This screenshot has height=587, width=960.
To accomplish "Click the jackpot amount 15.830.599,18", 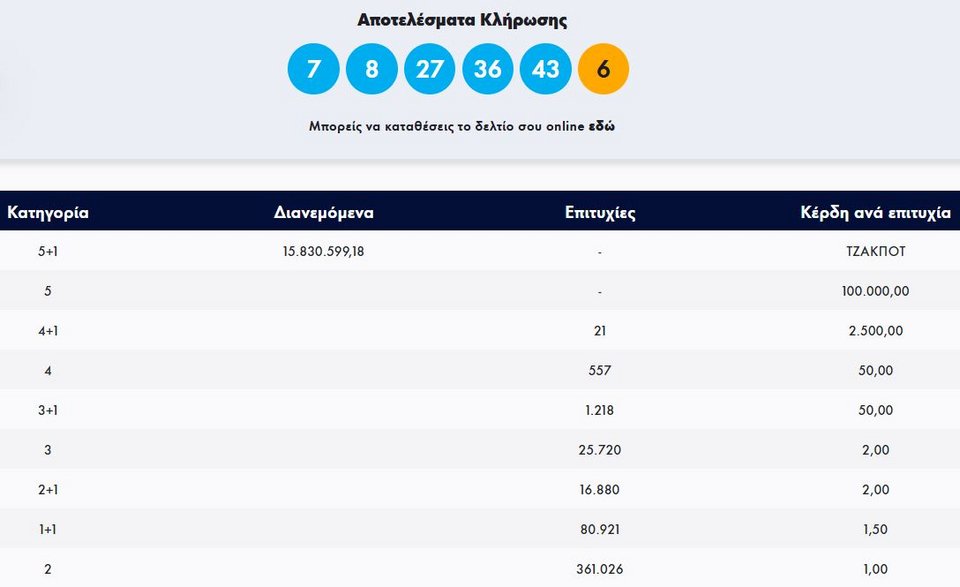I will coord(323,251).
